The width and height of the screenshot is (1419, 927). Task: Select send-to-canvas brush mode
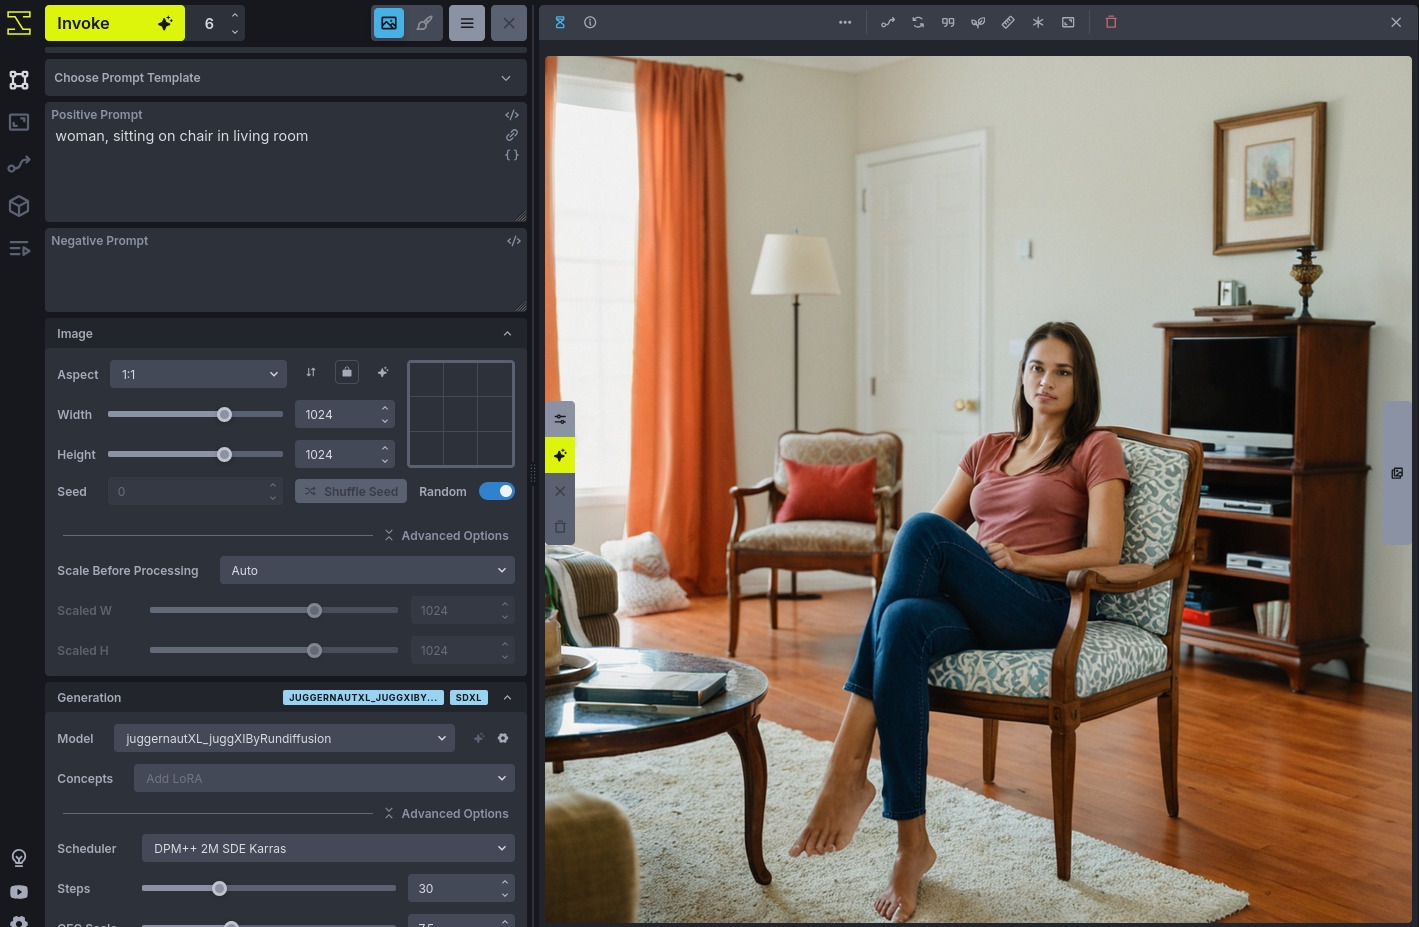(424, 23)
